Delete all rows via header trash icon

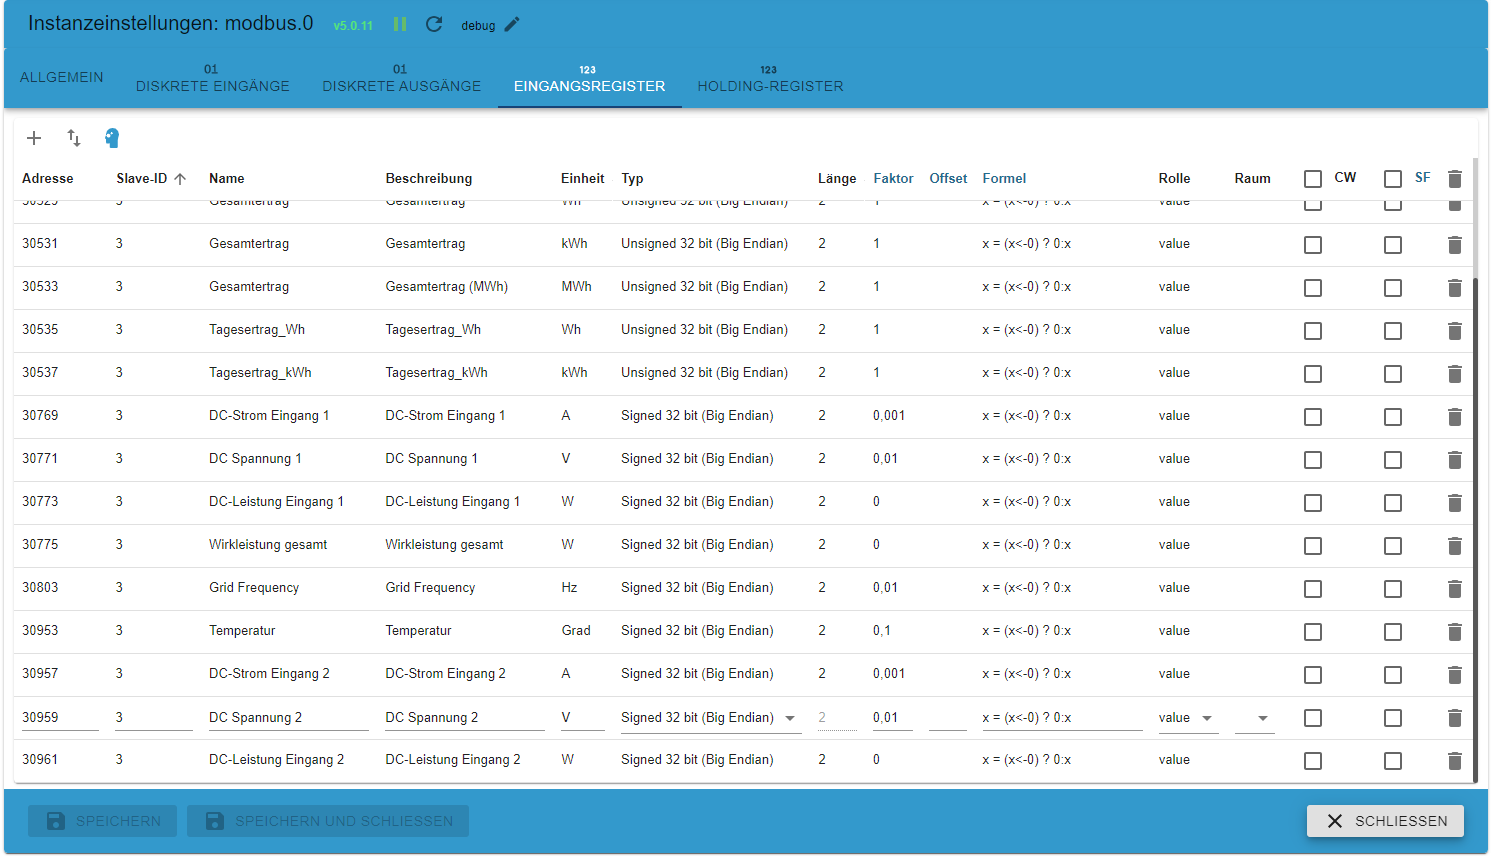[x=1455, y=179]
